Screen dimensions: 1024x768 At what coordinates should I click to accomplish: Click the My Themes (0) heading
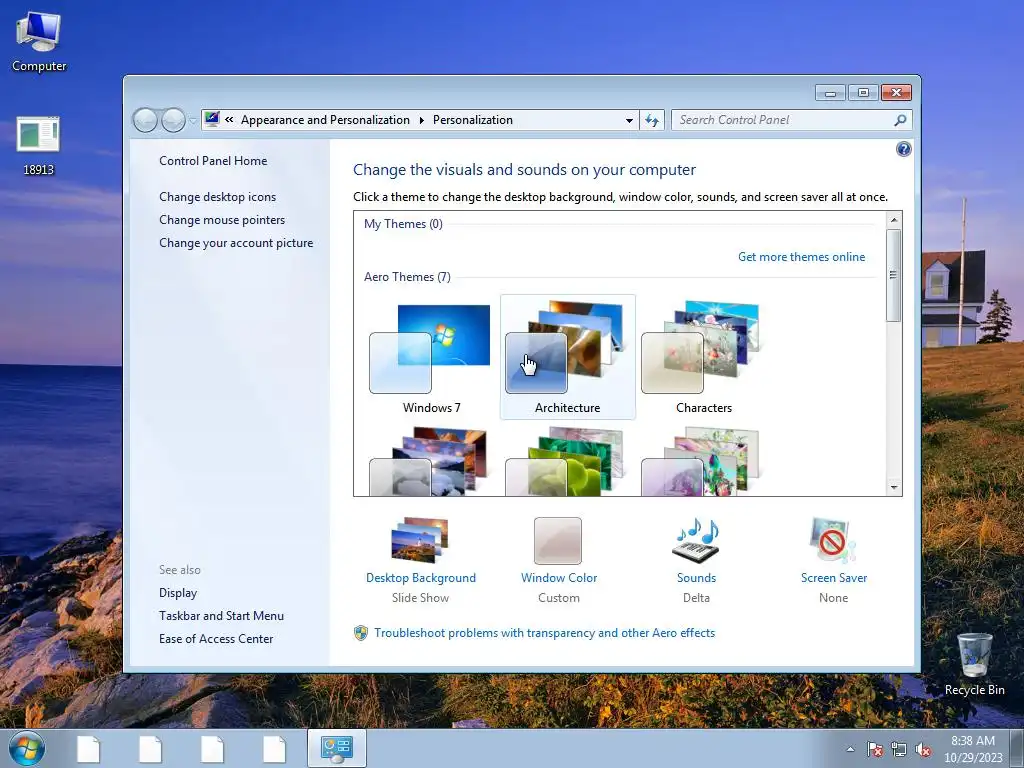403,224
